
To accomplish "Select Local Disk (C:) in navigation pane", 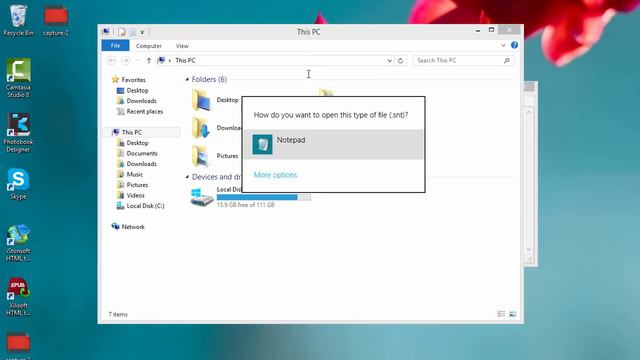I will [x=145, y=206].
